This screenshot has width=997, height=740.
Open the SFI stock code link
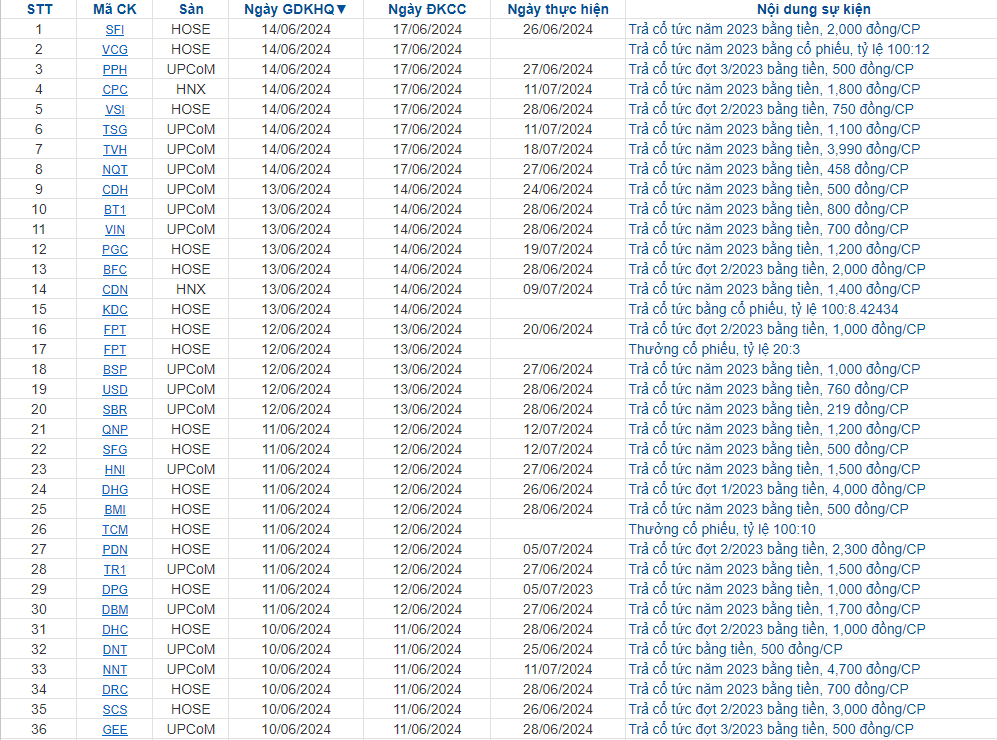[114, 30]
